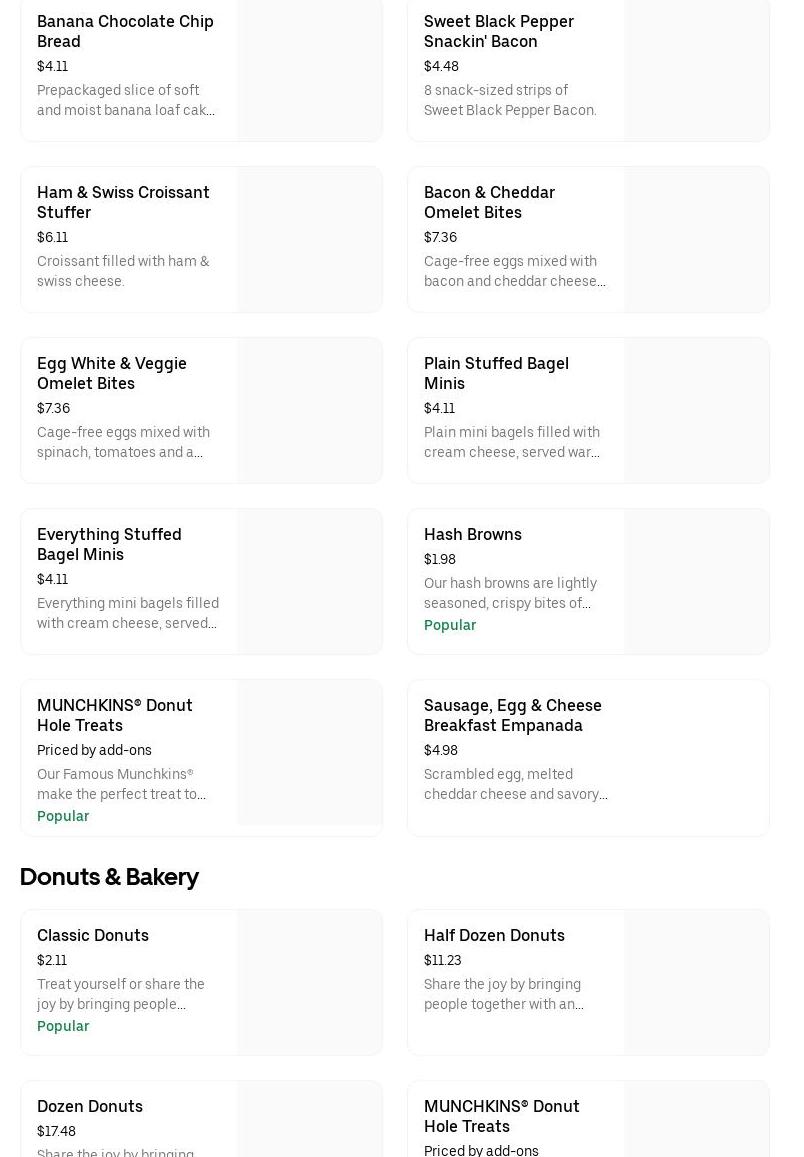Click the $11.23 Half Dozen Donuts price
The width and height of the screenshot is (804, 1157).
tap(443, 960)
